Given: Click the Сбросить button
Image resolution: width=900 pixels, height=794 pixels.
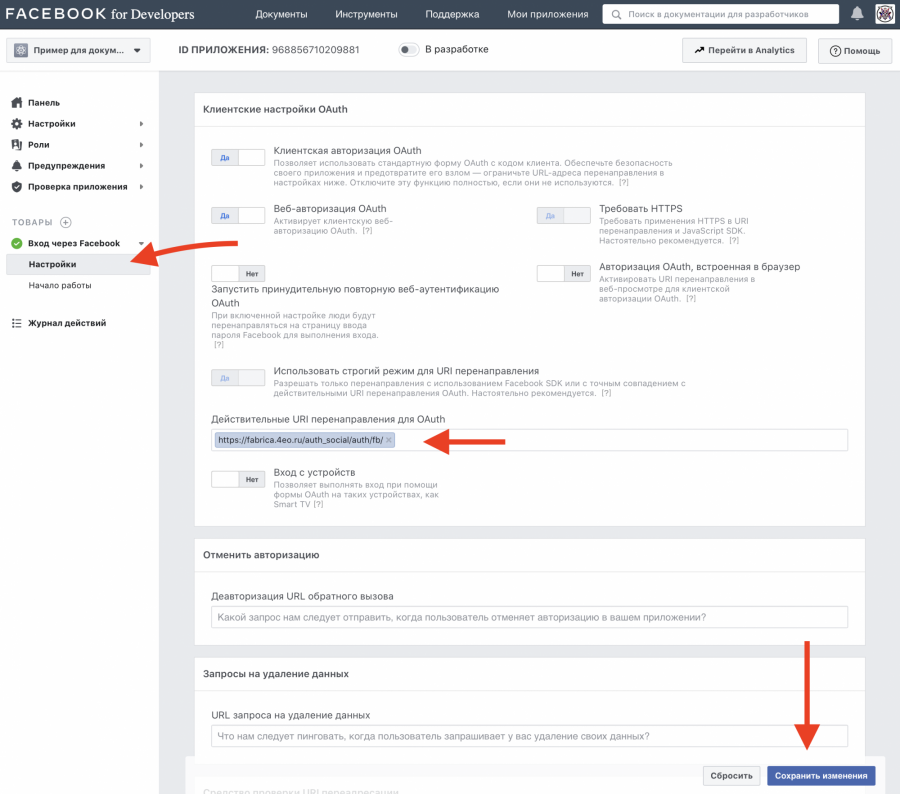Looking at the screenshot, I should pyautogui.click(x=731, y=775).
